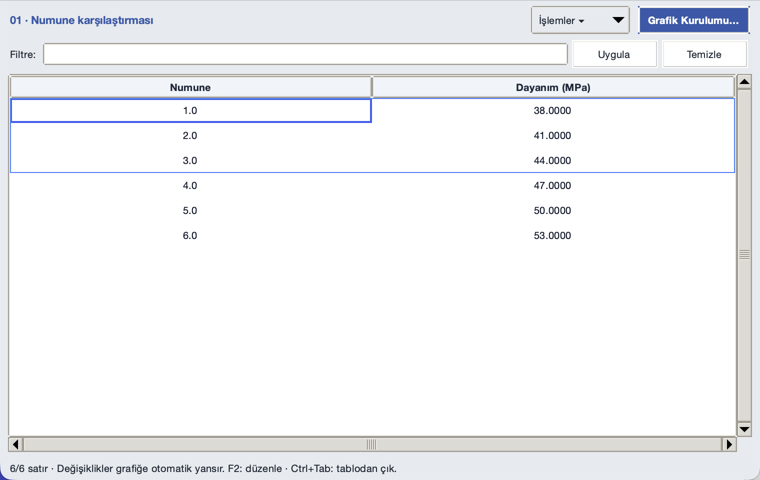Click the horizontal scrollbar left arrow
The width and height of the screenshot is (760, 480).
(x=16, y=444)
